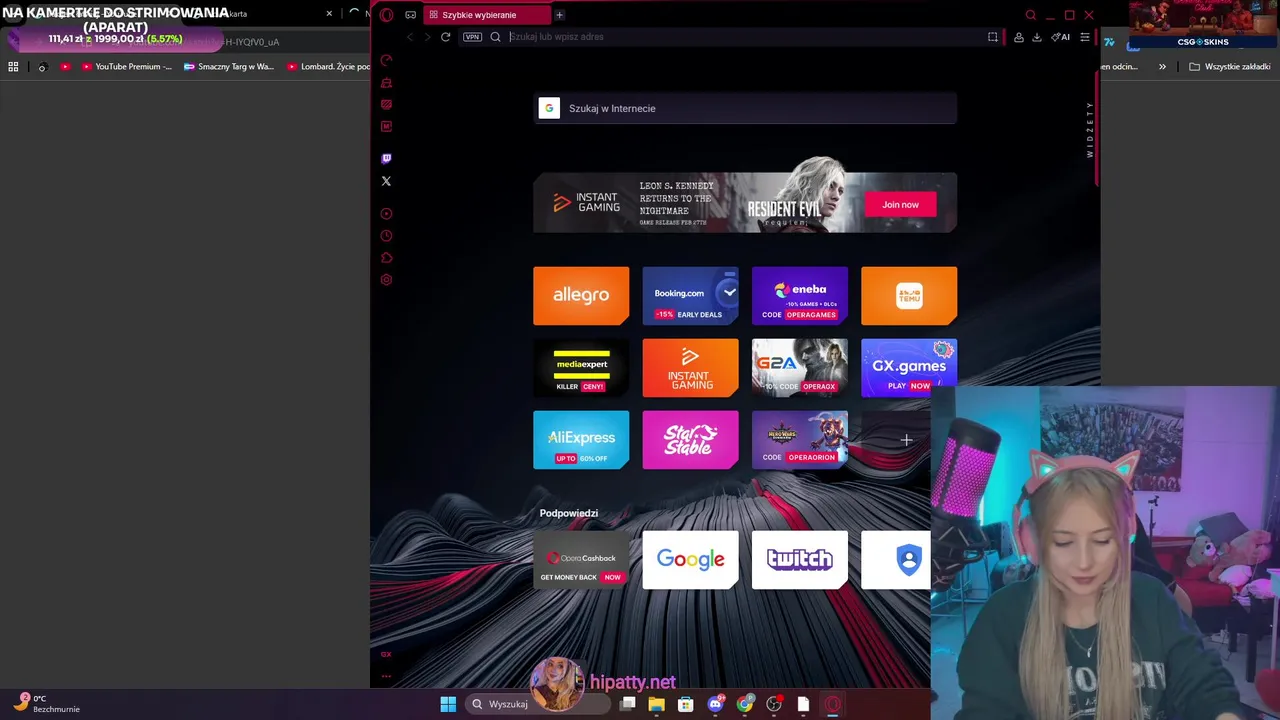Image resolution: width=1280 pixels, height=720 pixels.
Task: Open Chrome from the taskbar
Action: click(x=744, y=704)
